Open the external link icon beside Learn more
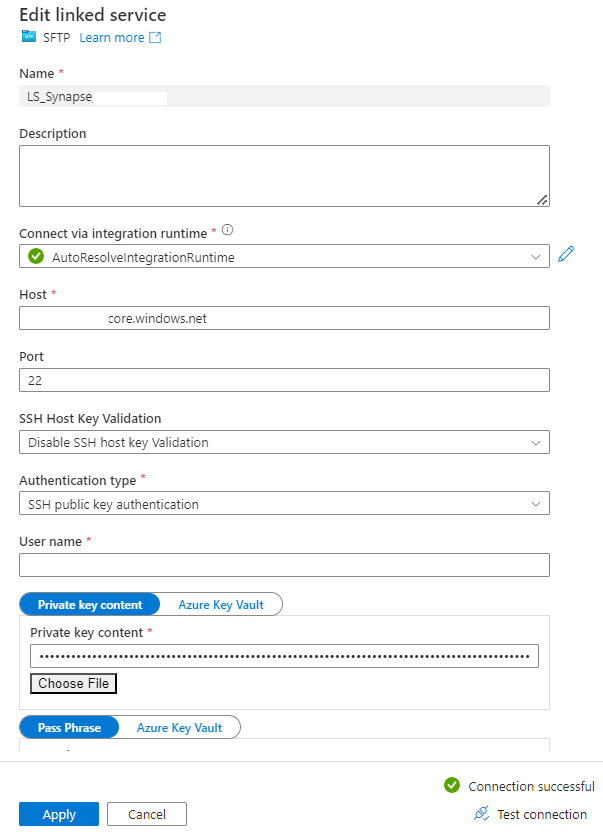Screen dimensions: 603x837 click(155, 37)
